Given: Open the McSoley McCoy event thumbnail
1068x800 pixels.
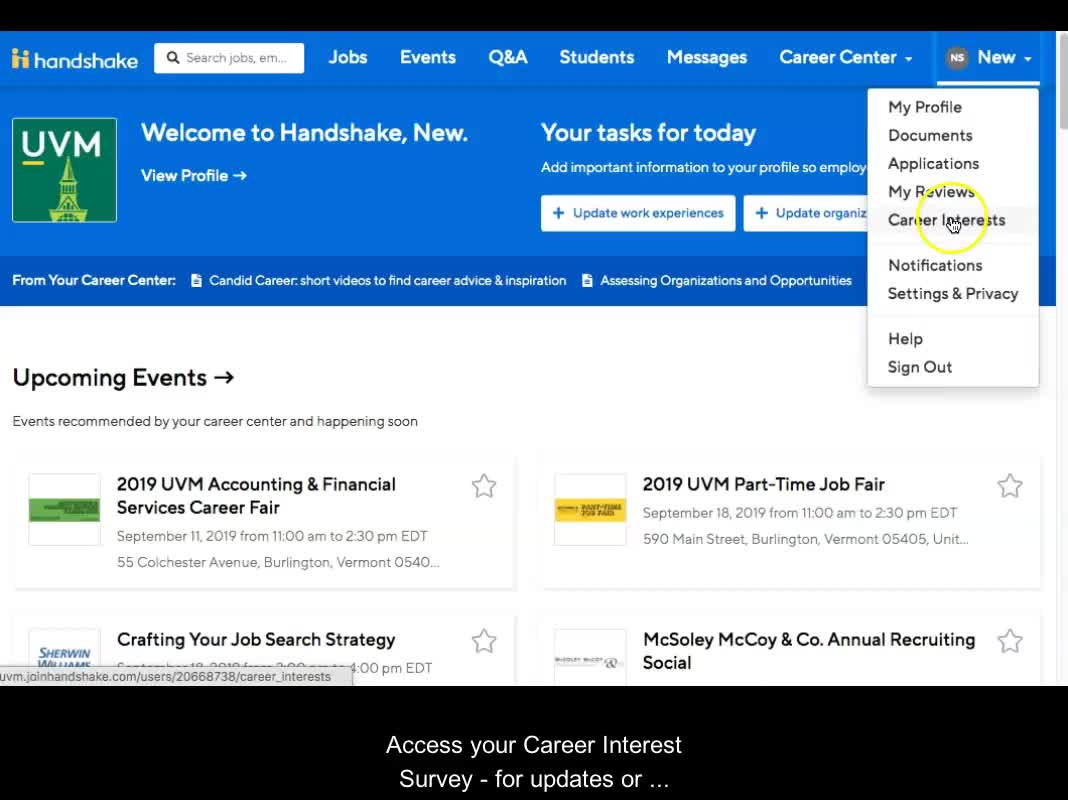Looking at the screenshot, I should [x=590, y=657].
